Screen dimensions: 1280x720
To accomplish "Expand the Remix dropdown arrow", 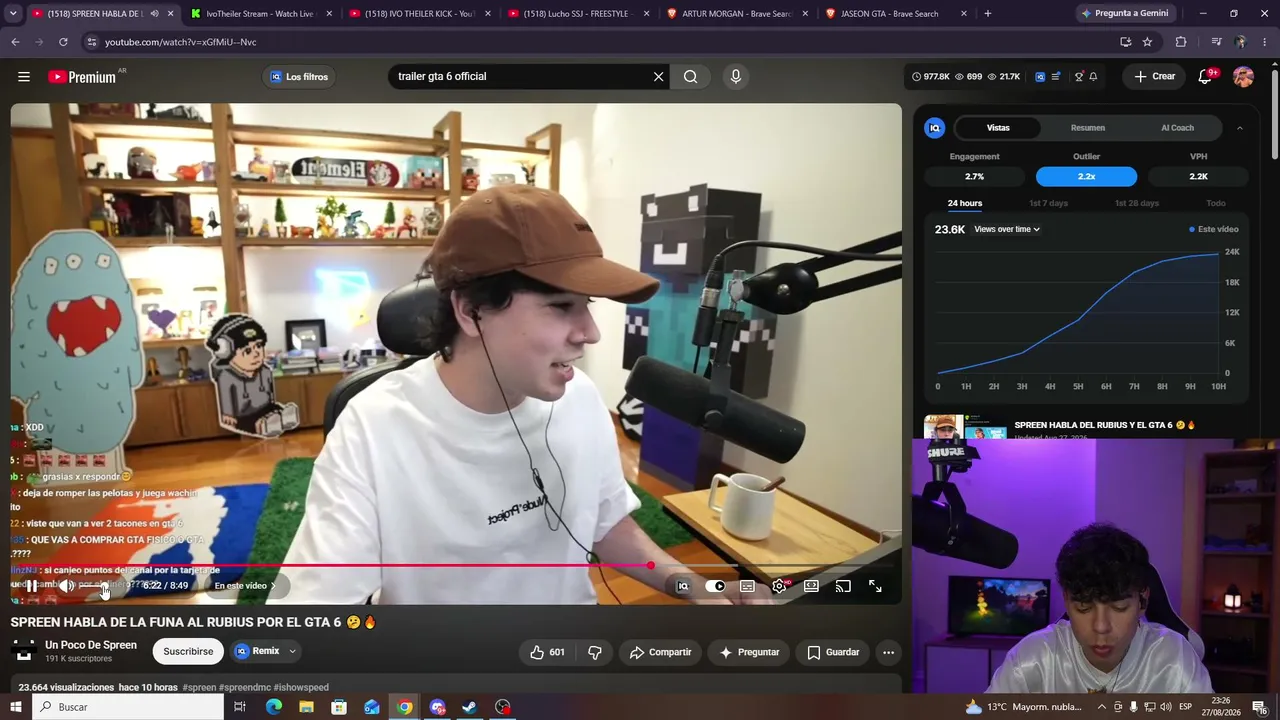I will pos(292,651).
